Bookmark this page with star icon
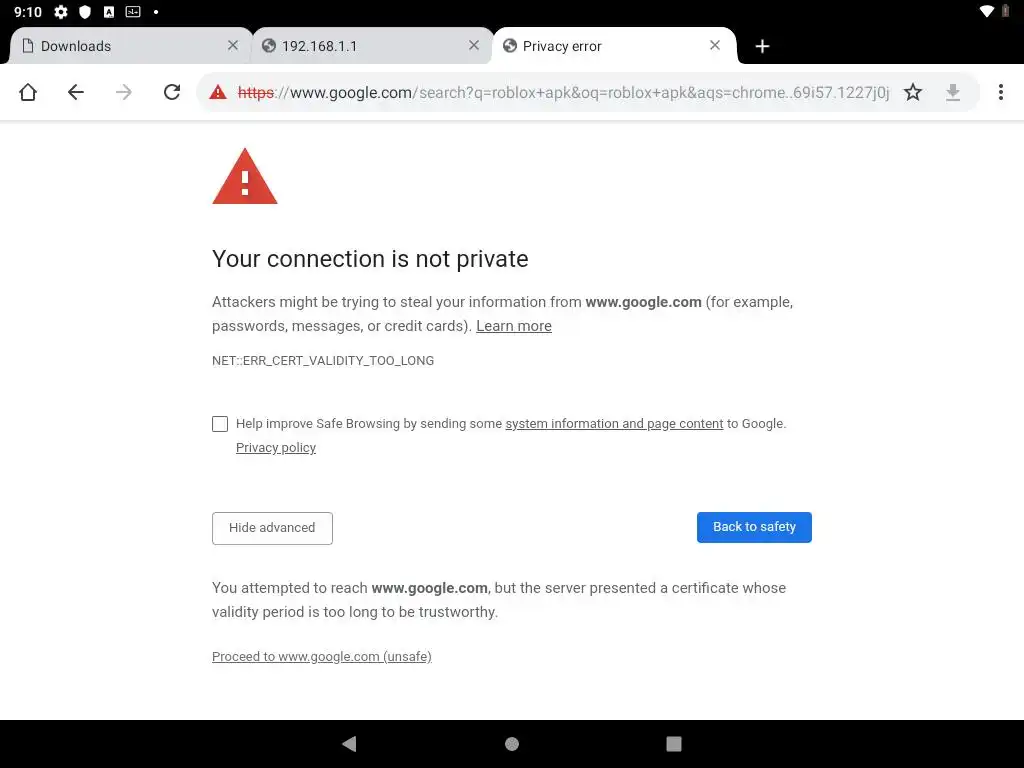The width and height of the screenshot is (1024, 768). [913, 92]
